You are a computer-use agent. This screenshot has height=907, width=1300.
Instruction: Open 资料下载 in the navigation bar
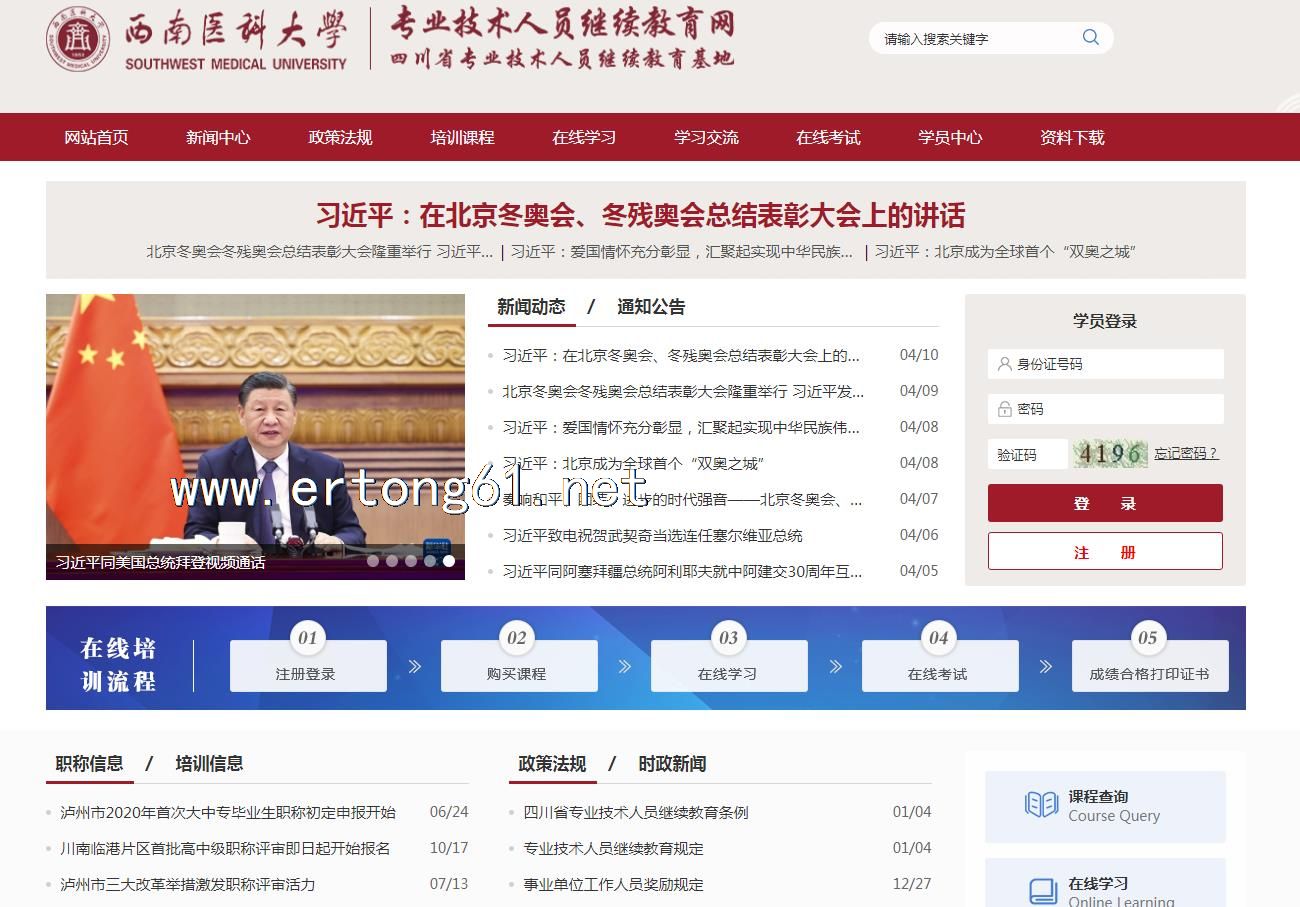(x=1072, y=138)
